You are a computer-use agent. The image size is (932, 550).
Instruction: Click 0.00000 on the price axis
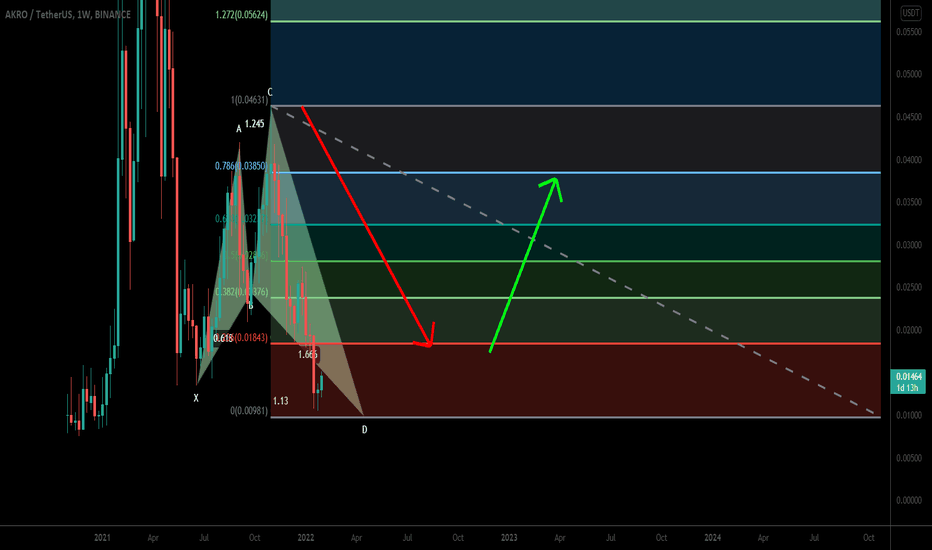[x=909, y=500]
